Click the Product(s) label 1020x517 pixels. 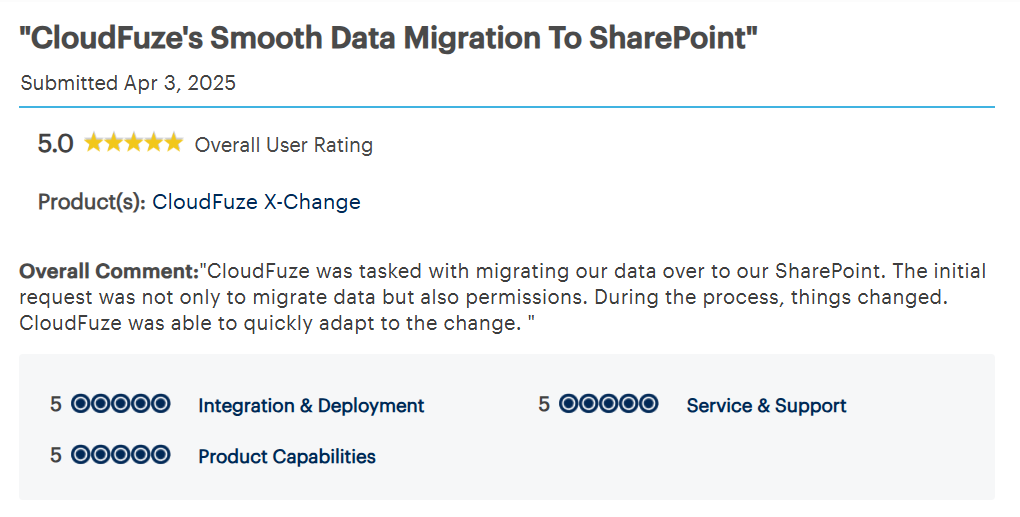(92, 202)
